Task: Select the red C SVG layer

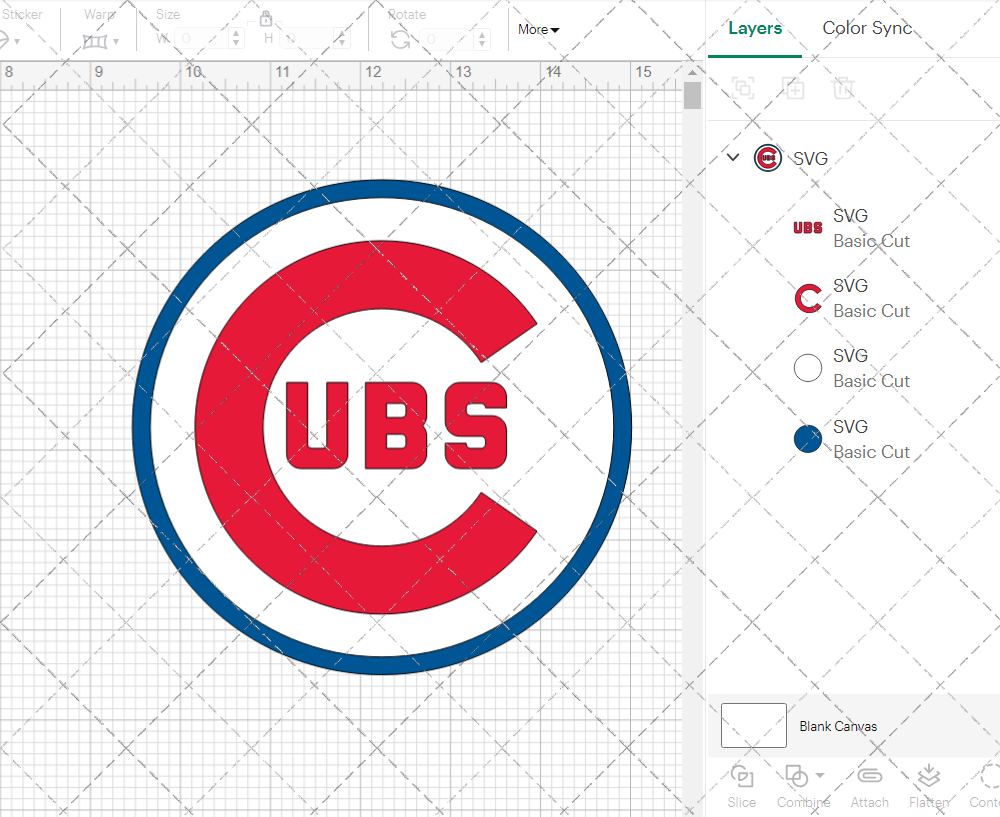Action: pyautogui.click(x=853, y=298)
